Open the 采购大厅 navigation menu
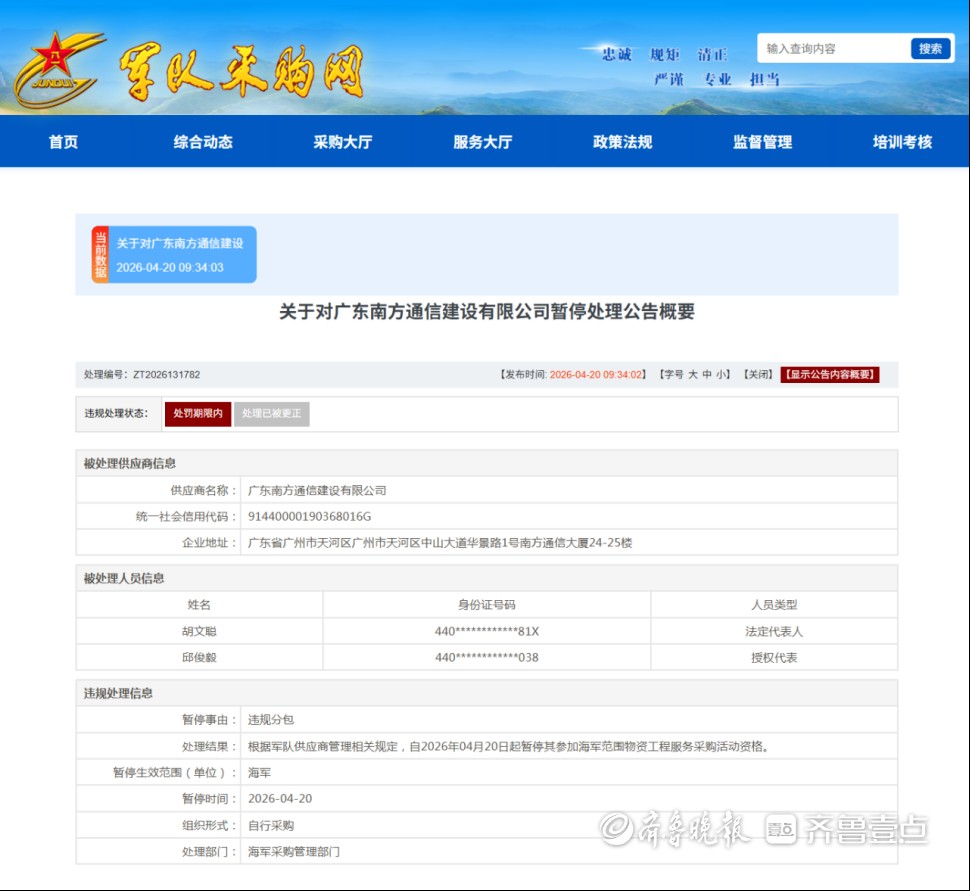 pyautogui.click(x=343, y=142)
